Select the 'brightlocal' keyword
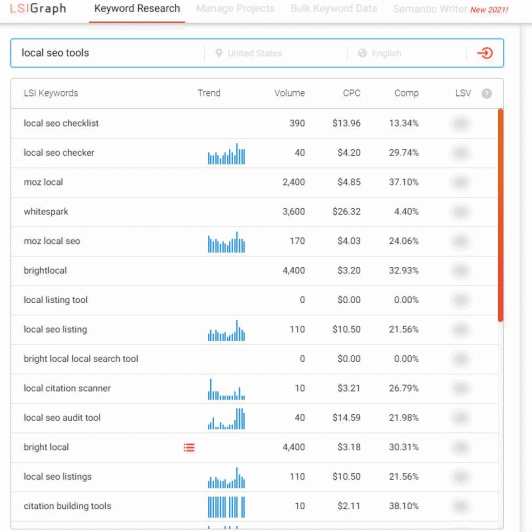 (45, 270)
